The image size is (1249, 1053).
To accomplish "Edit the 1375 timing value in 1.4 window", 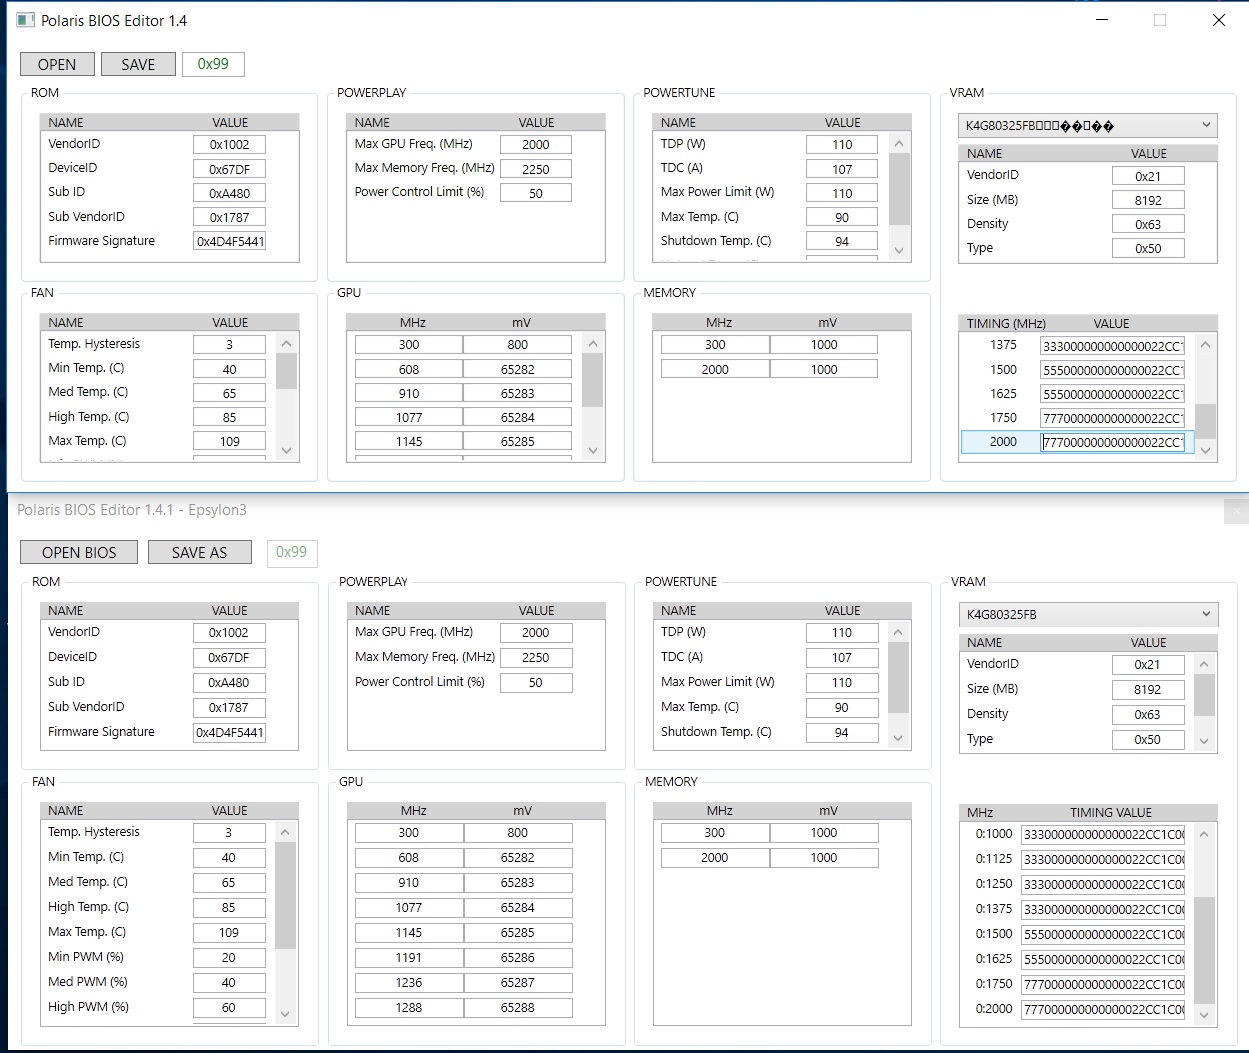I will coord(1112,346).
